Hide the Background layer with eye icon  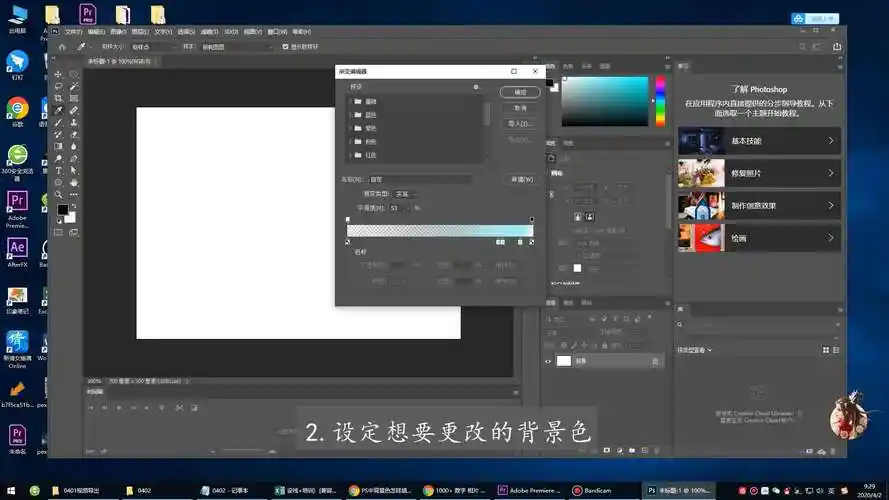tap(548, 361)
